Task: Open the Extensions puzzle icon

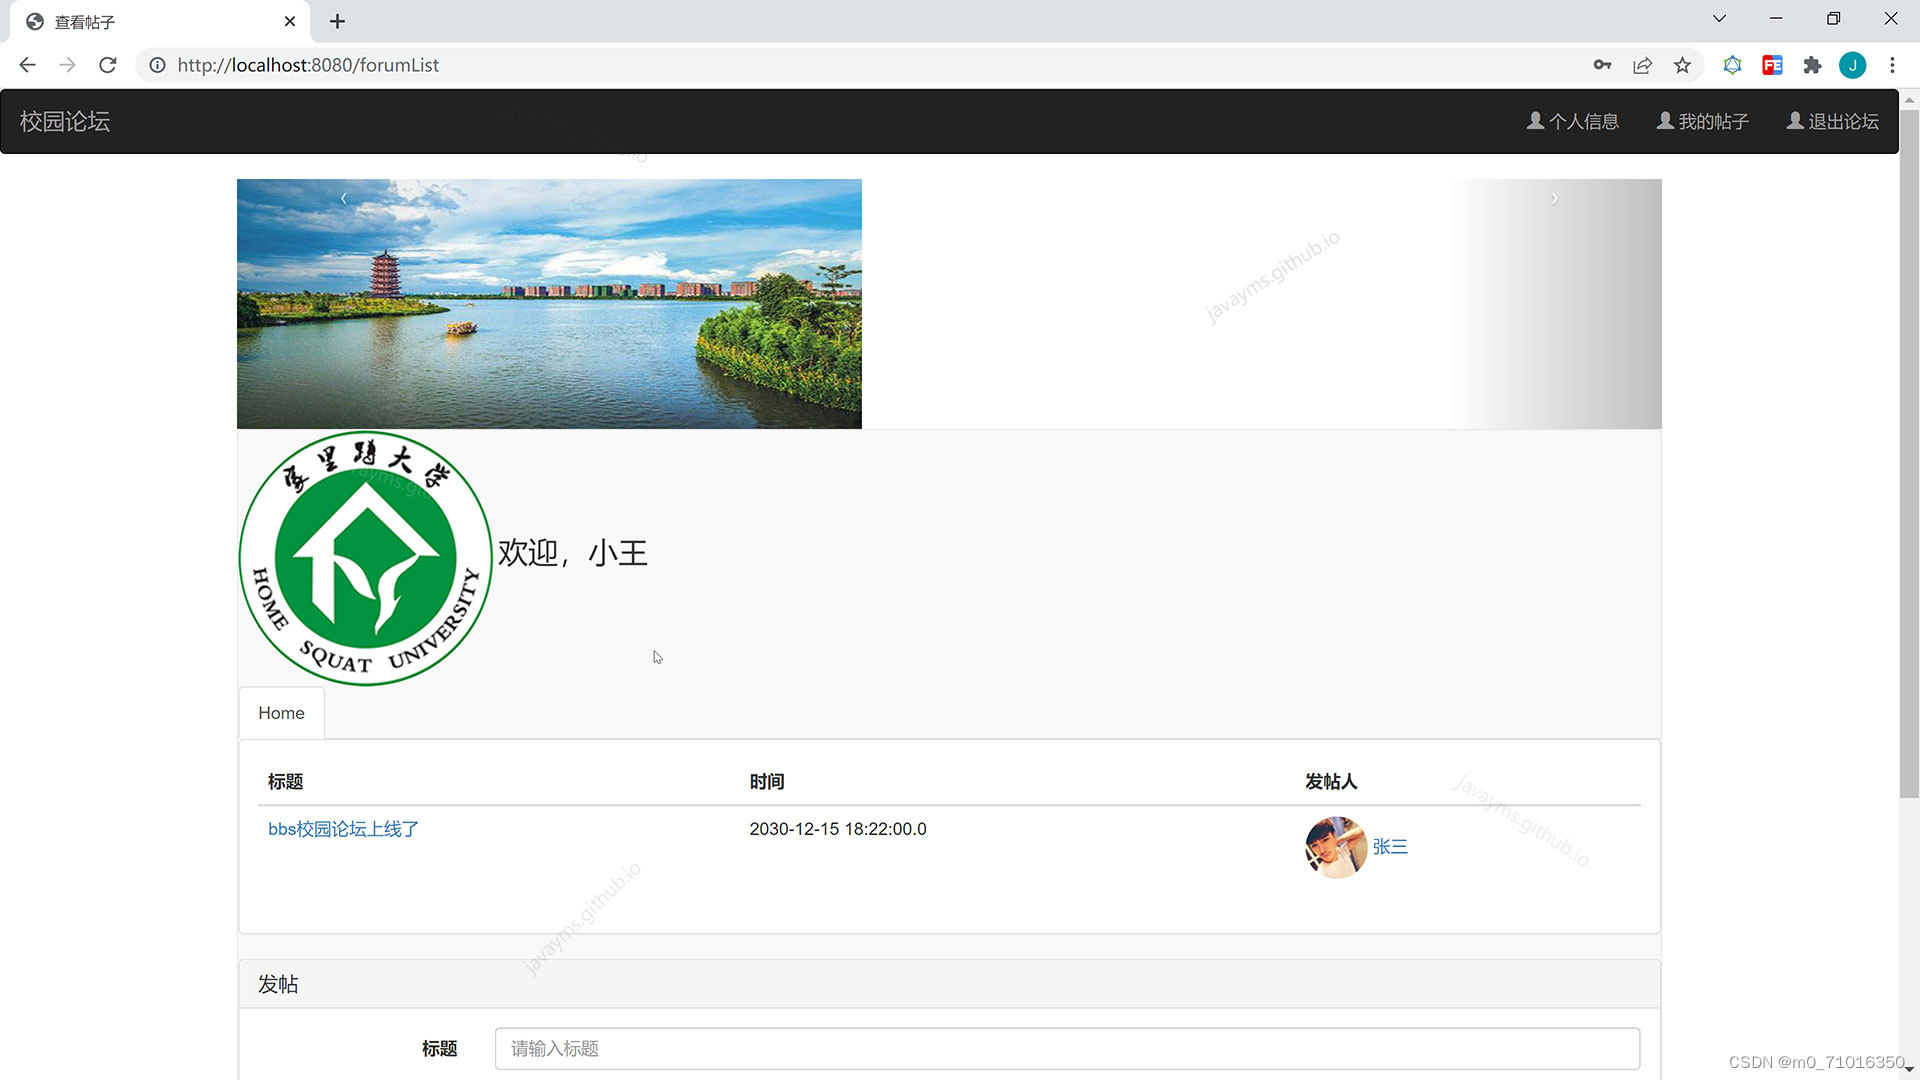Action: tap(1812, 65)
